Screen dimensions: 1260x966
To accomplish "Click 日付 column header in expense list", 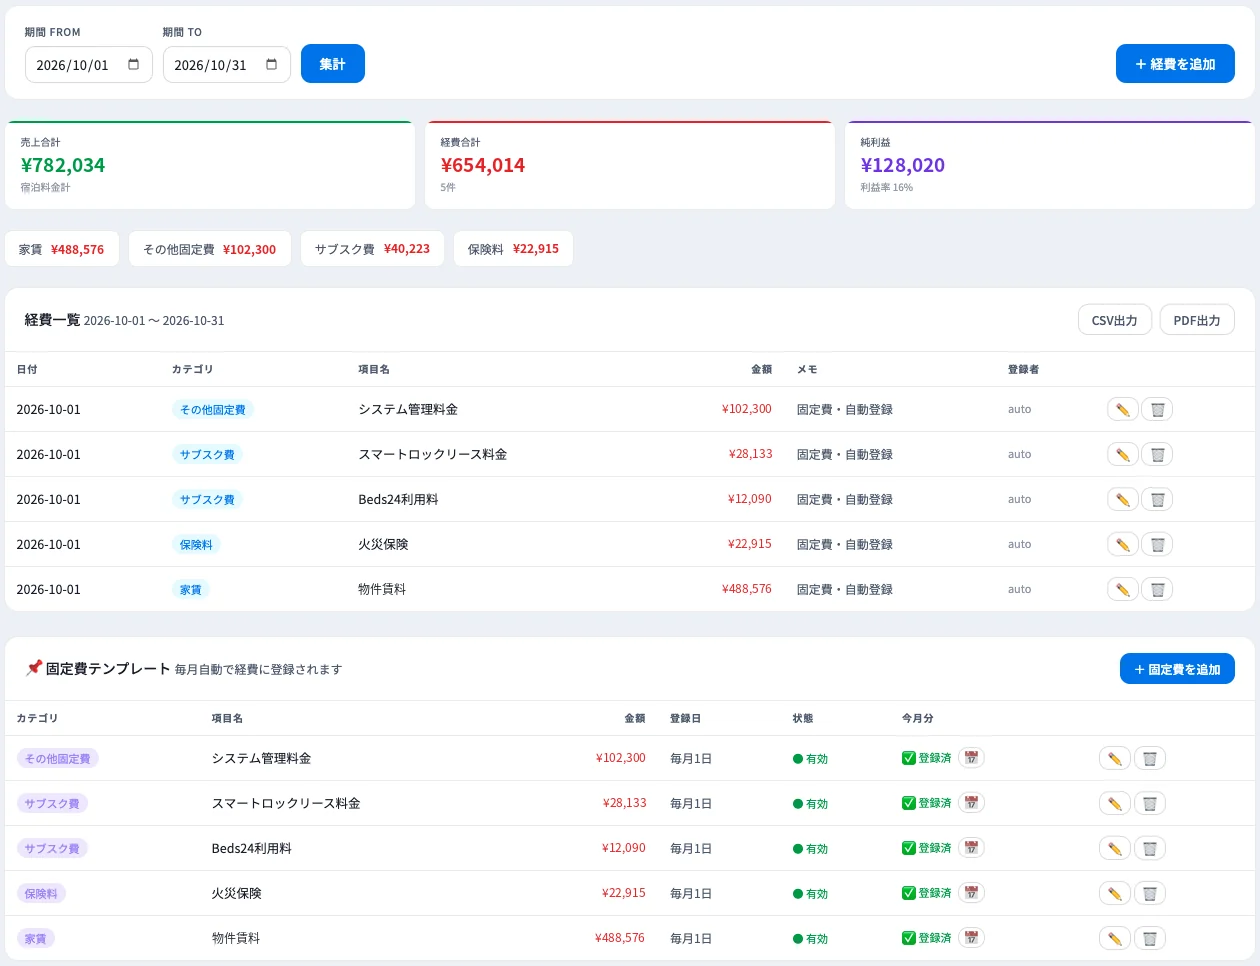I will tap(27, 369).
